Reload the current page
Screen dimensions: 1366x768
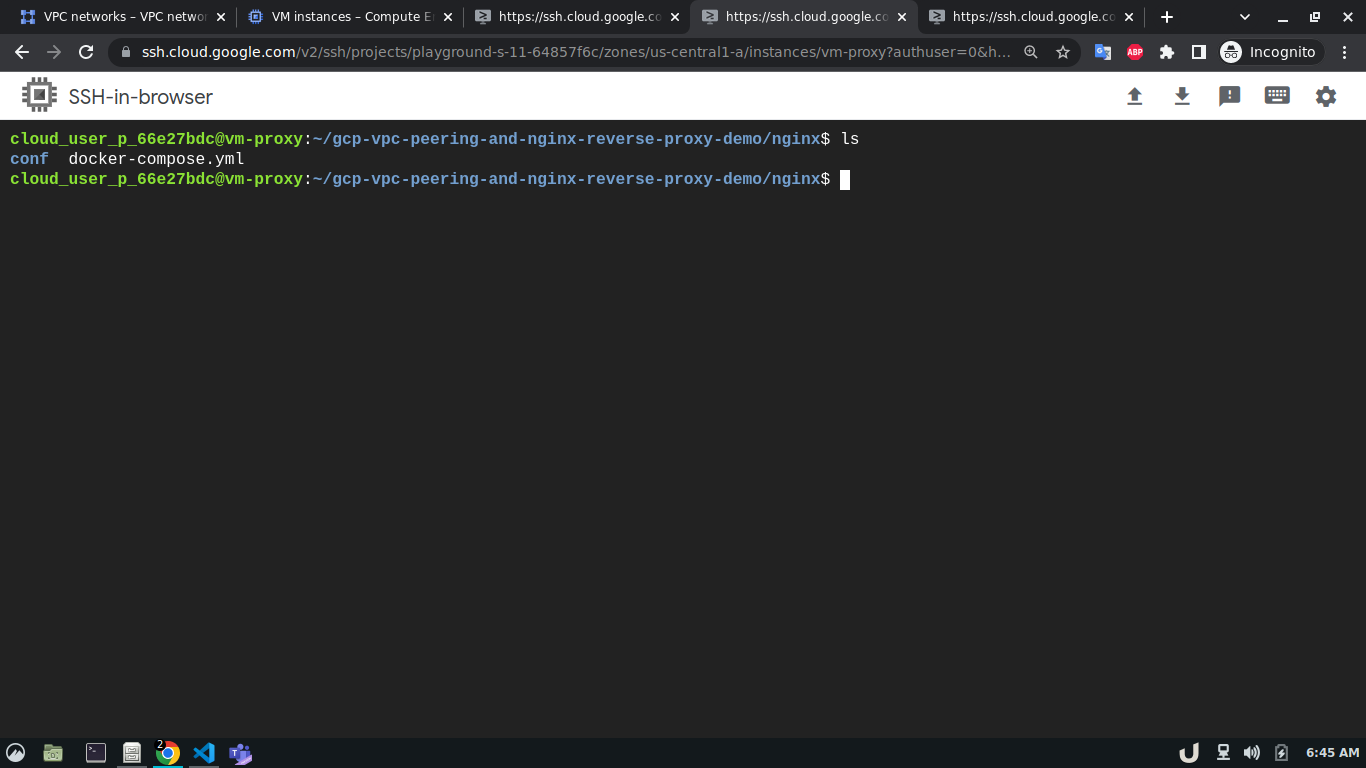pos(86,52)
